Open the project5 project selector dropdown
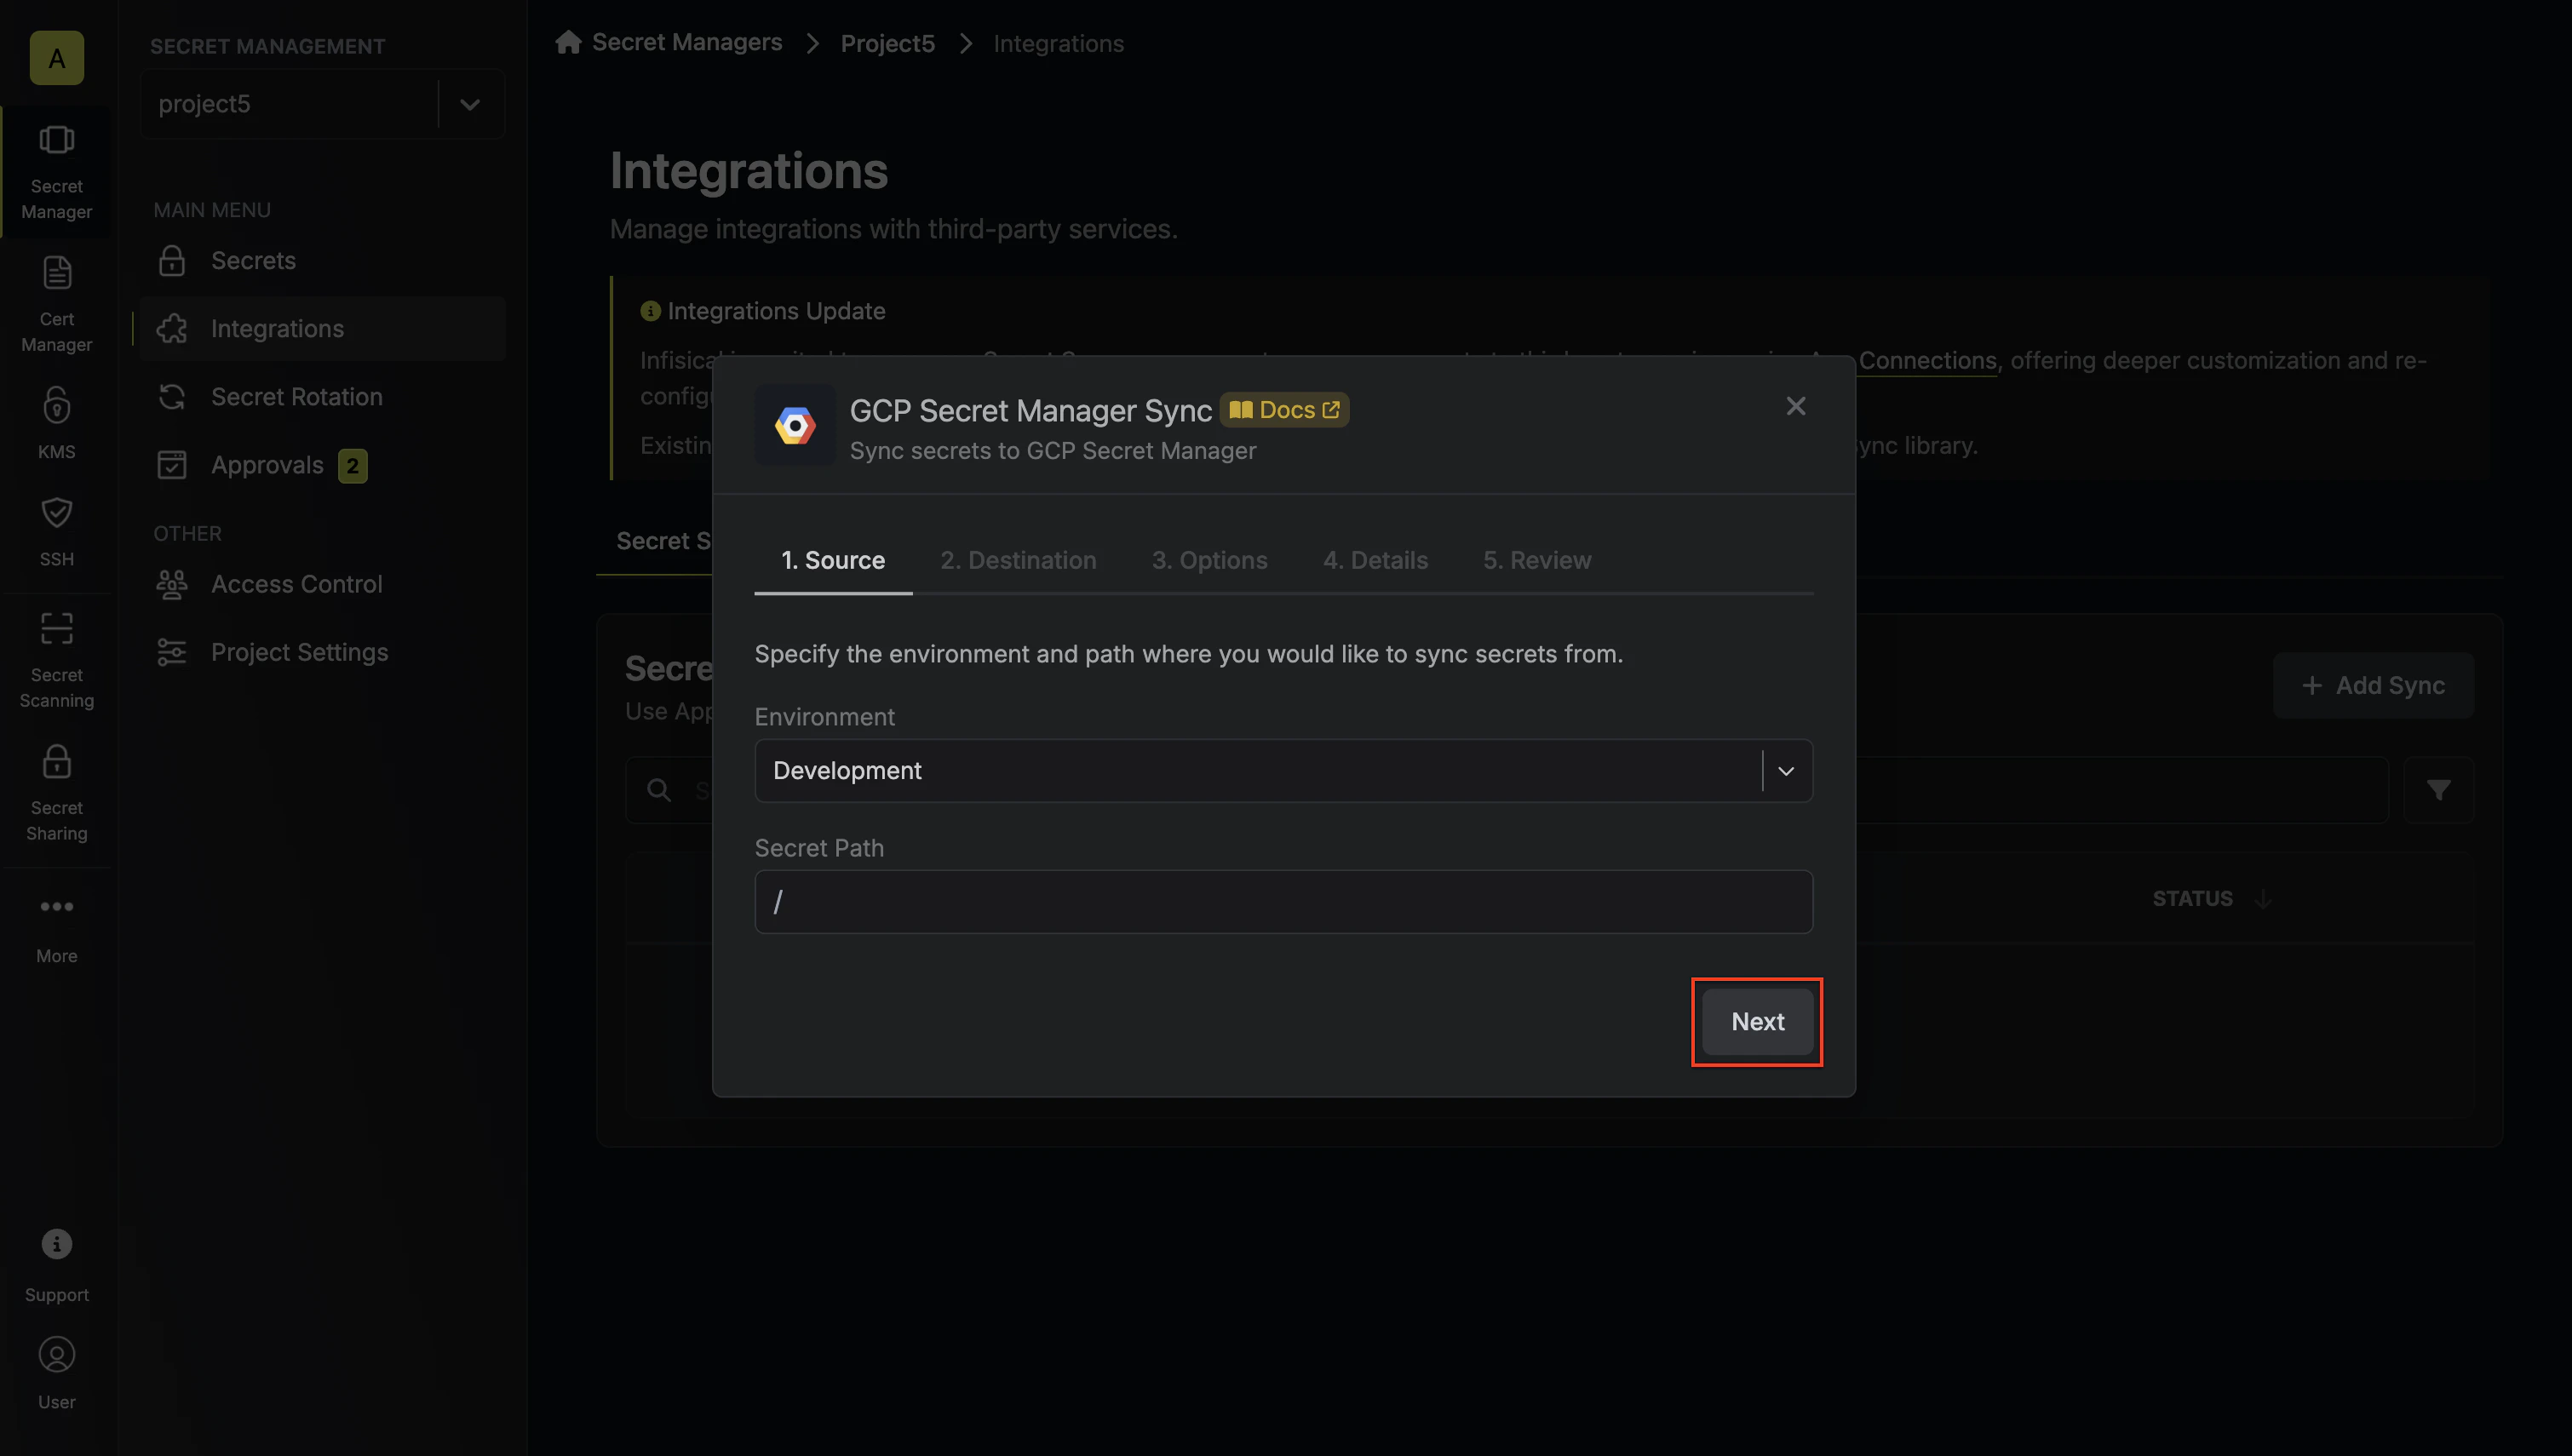The height and width of the screenshot is (1456, 2572). tap(322, 104)
